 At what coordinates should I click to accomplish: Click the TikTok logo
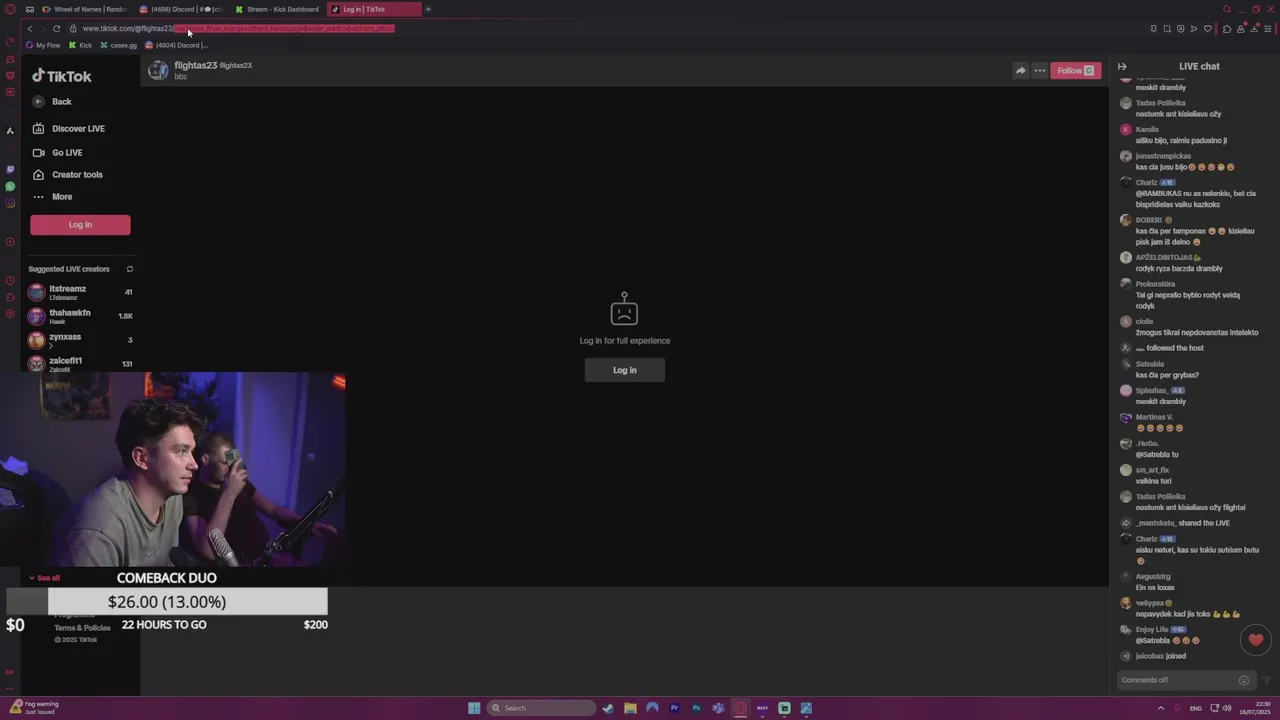61,76
